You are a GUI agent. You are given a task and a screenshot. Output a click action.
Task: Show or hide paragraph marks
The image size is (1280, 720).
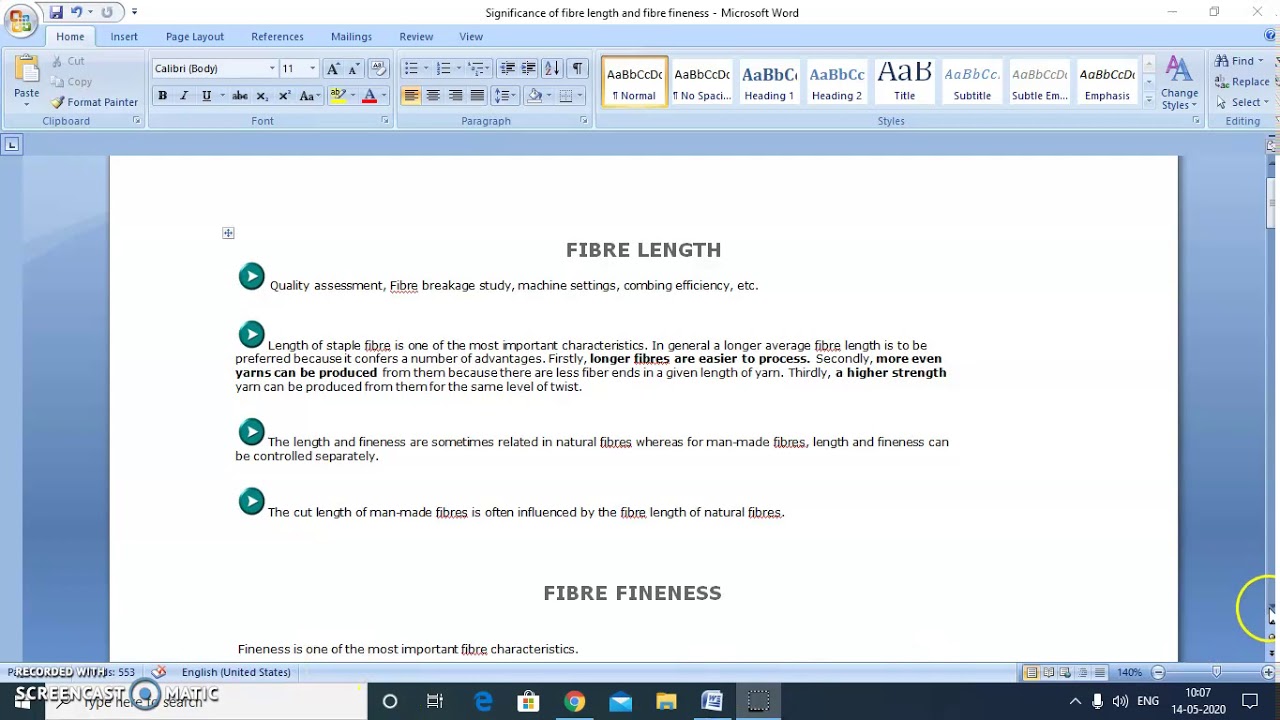tap(577, 68)
